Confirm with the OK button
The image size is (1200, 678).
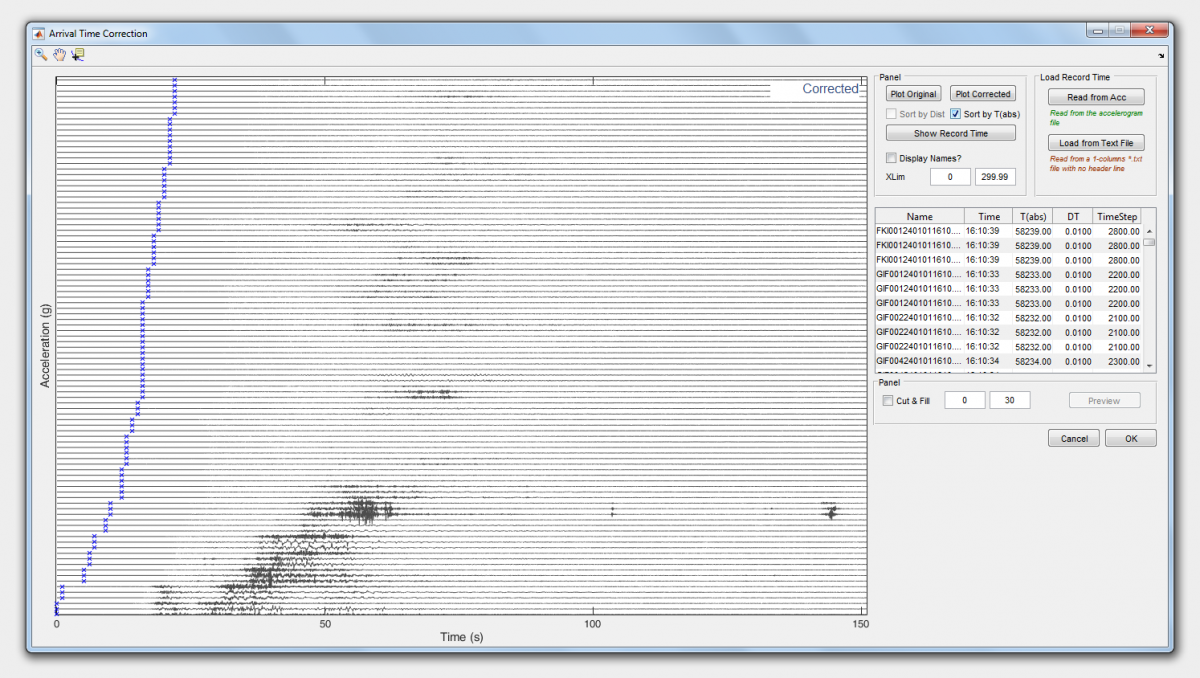click(1130, 438)
